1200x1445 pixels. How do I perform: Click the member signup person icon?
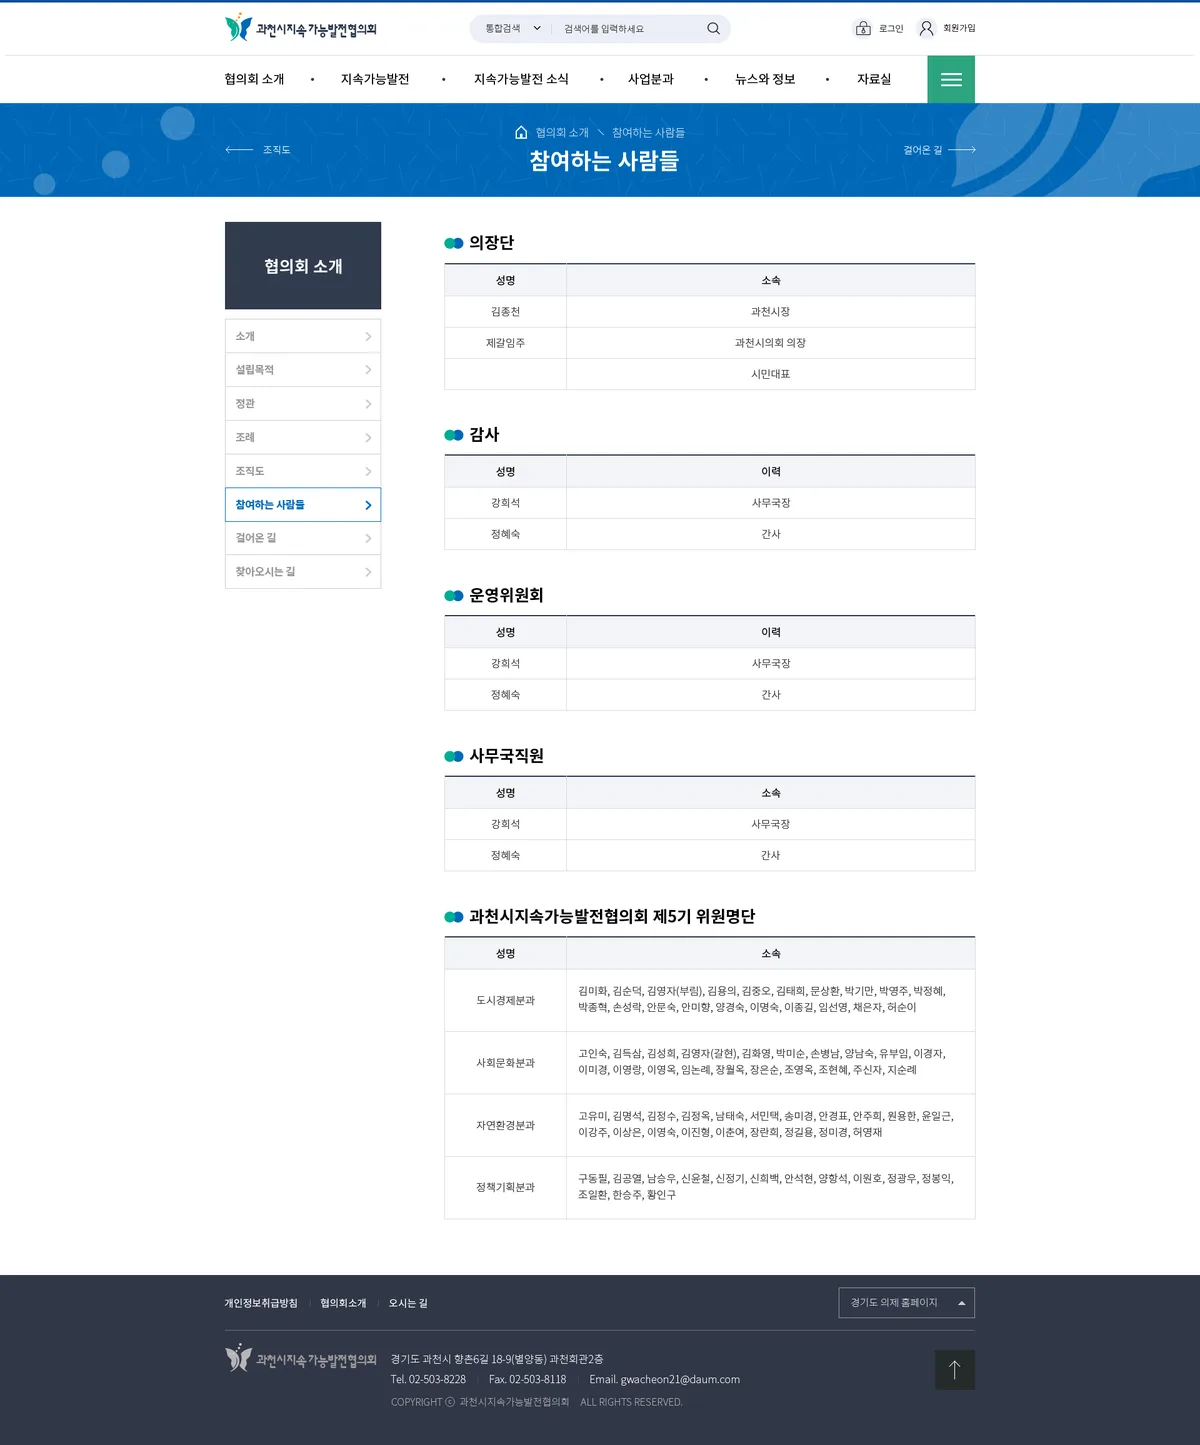click(x=927, y=28)
